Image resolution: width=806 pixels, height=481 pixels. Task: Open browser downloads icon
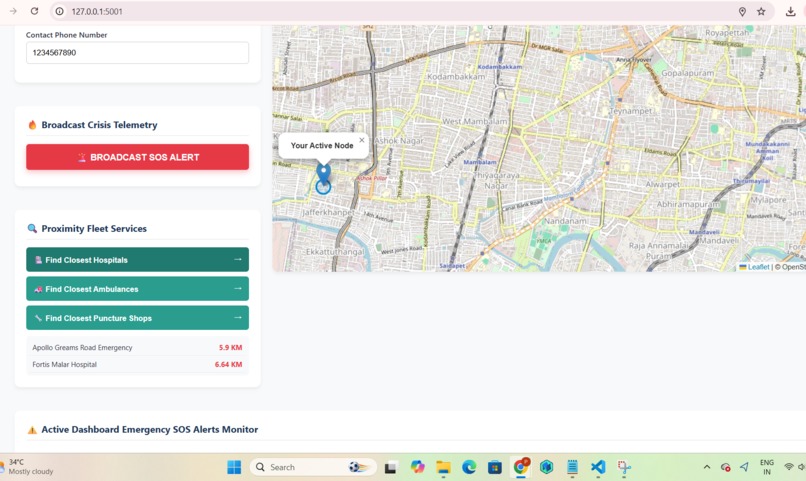pyautogui.click(x=791, y=11)
